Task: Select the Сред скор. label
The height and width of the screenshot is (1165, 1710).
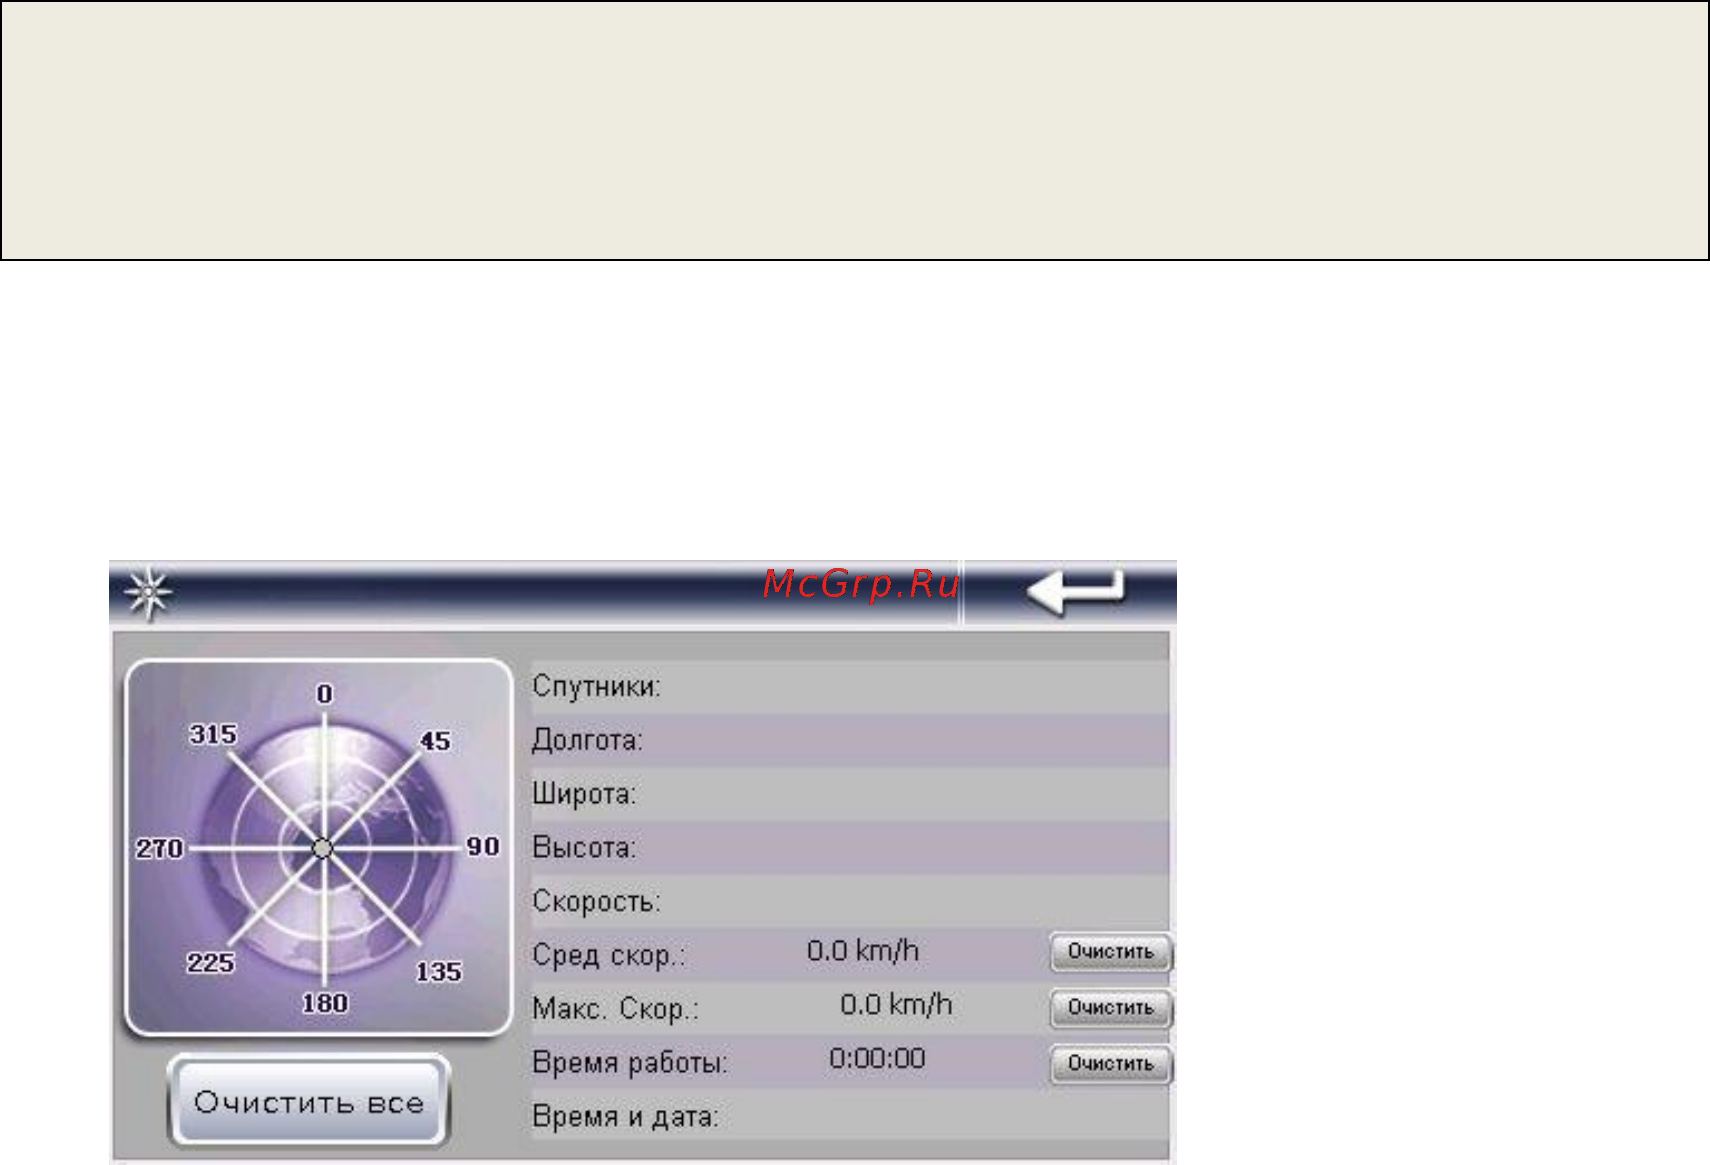Action: tap(609, 955)
